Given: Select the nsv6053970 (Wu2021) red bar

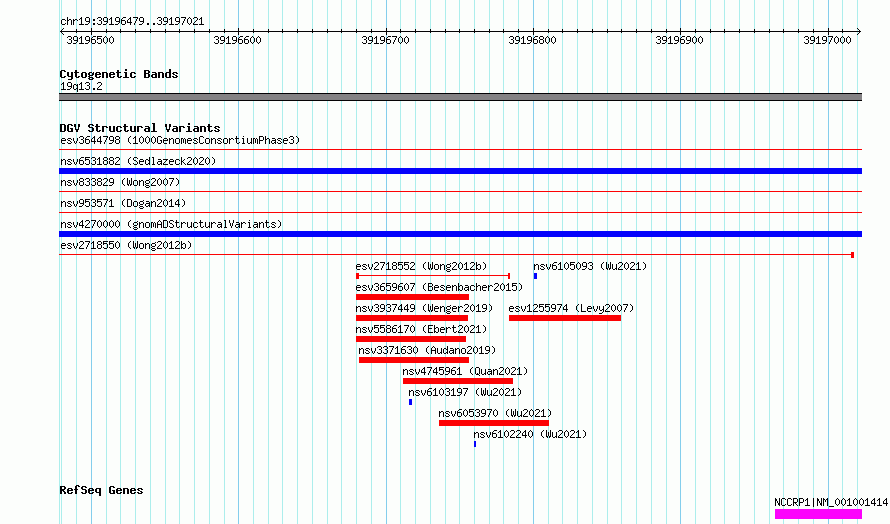Looking at the screenshot, I should click(x=494, y=423).
